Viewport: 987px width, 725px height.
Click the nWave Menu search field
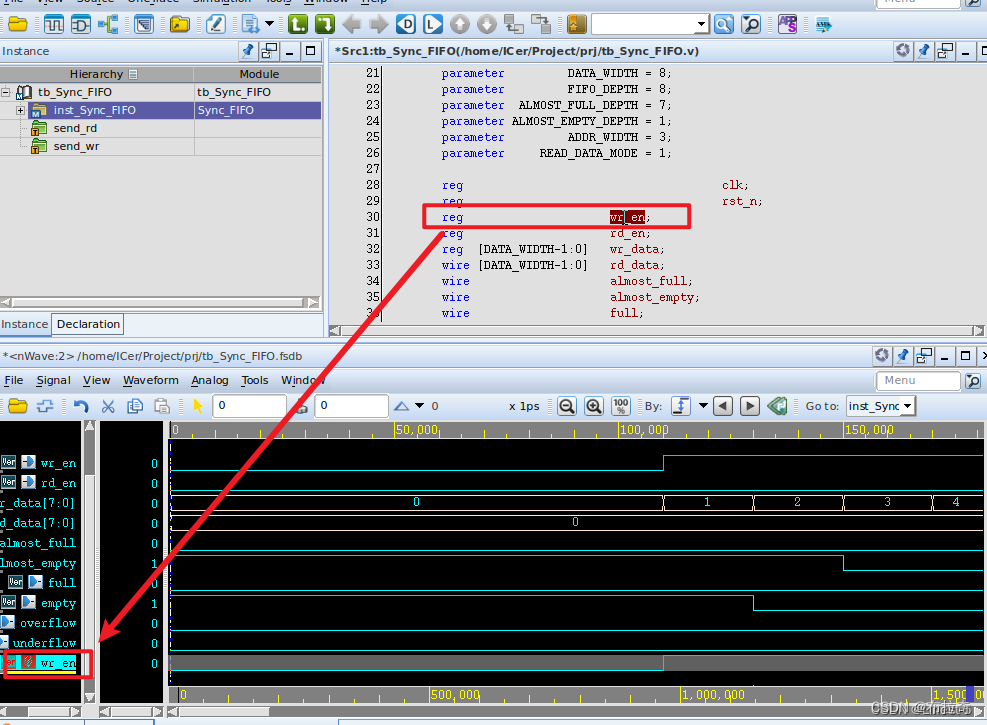(918, 381)
